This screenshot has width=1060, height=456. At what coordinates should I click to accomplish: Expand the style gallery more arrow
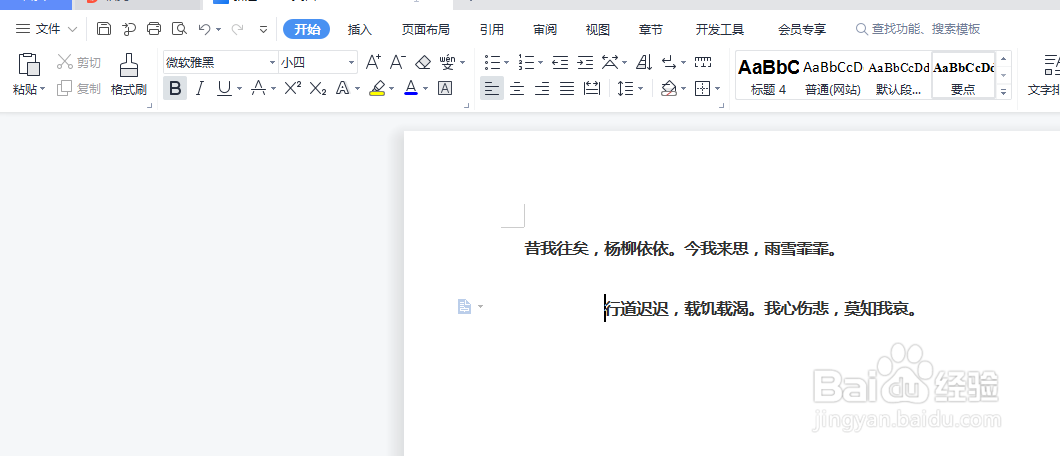coord(1004,91)
